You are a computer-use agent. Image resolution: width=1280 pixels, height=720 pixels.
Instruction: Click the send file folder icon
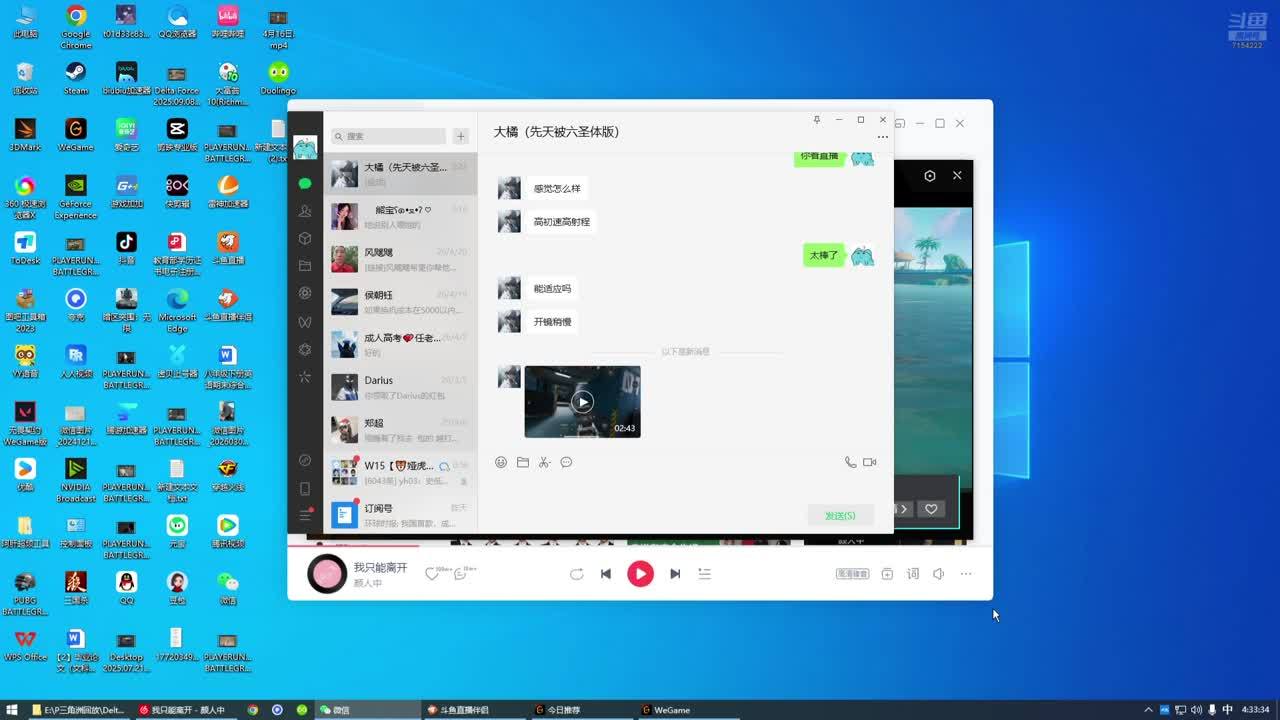click(523, 462)
